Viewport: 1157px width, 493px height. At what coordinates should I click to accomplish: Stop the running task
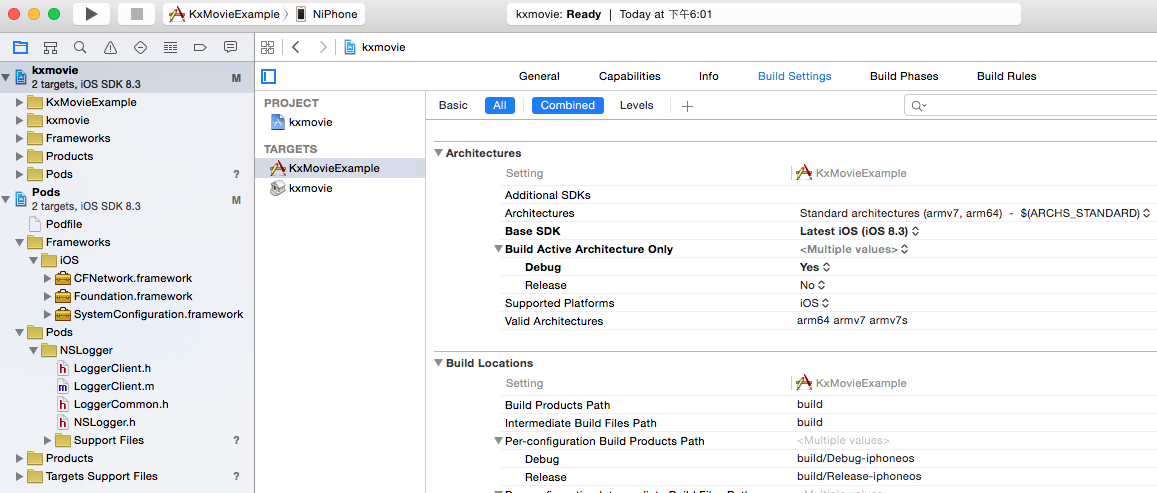[137, 13]
